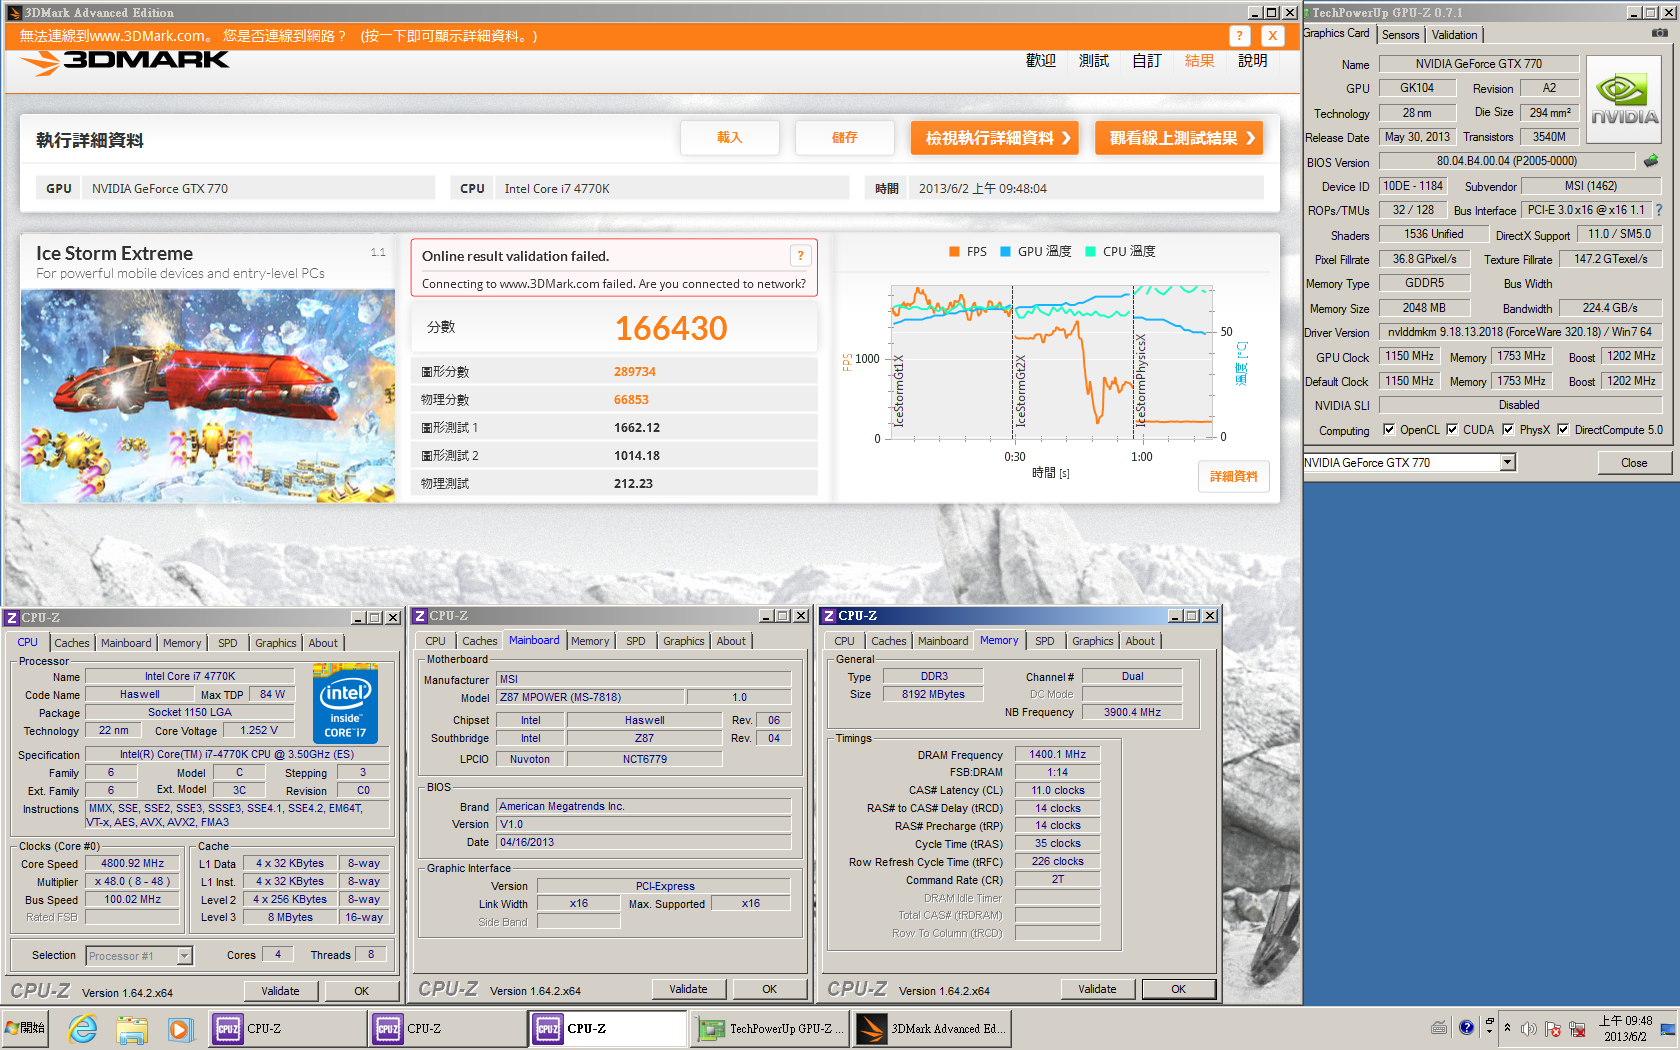Click the blue help icon in taskbar language bar
The height and width of the screenshot is (1050, 1680).
coord(1466,1027)
